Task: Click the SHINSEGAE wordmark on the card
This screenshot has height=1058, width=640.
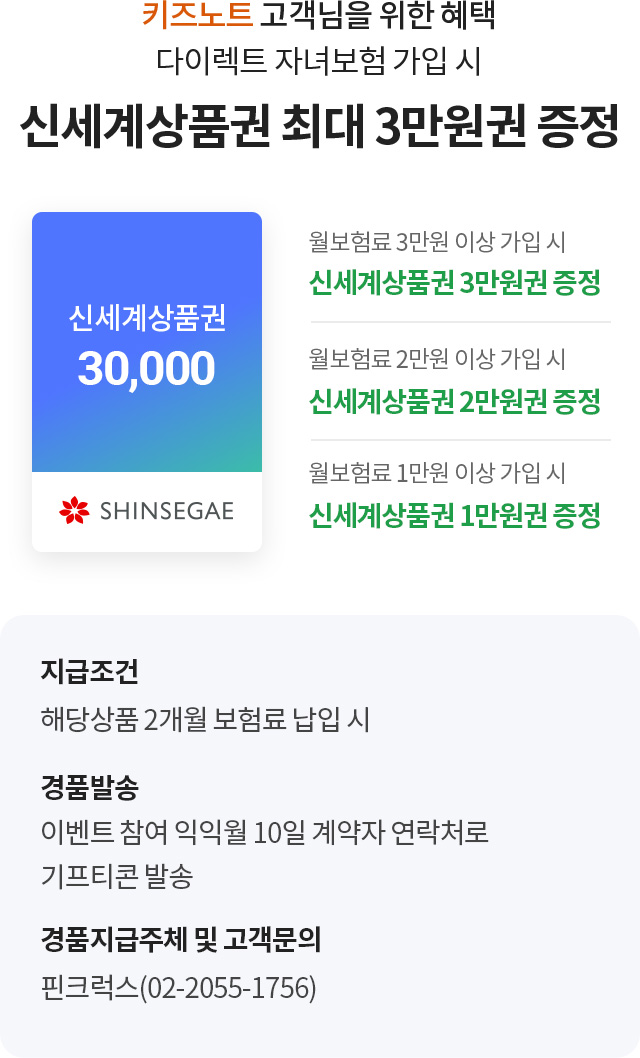Action: point(166,512)
